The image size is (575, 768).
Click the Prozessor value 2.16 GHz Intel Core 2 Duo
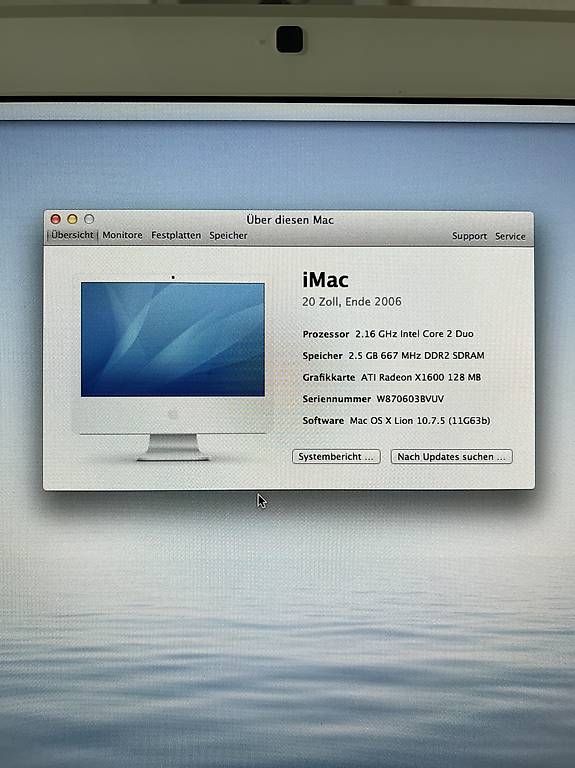pos(414,334)
